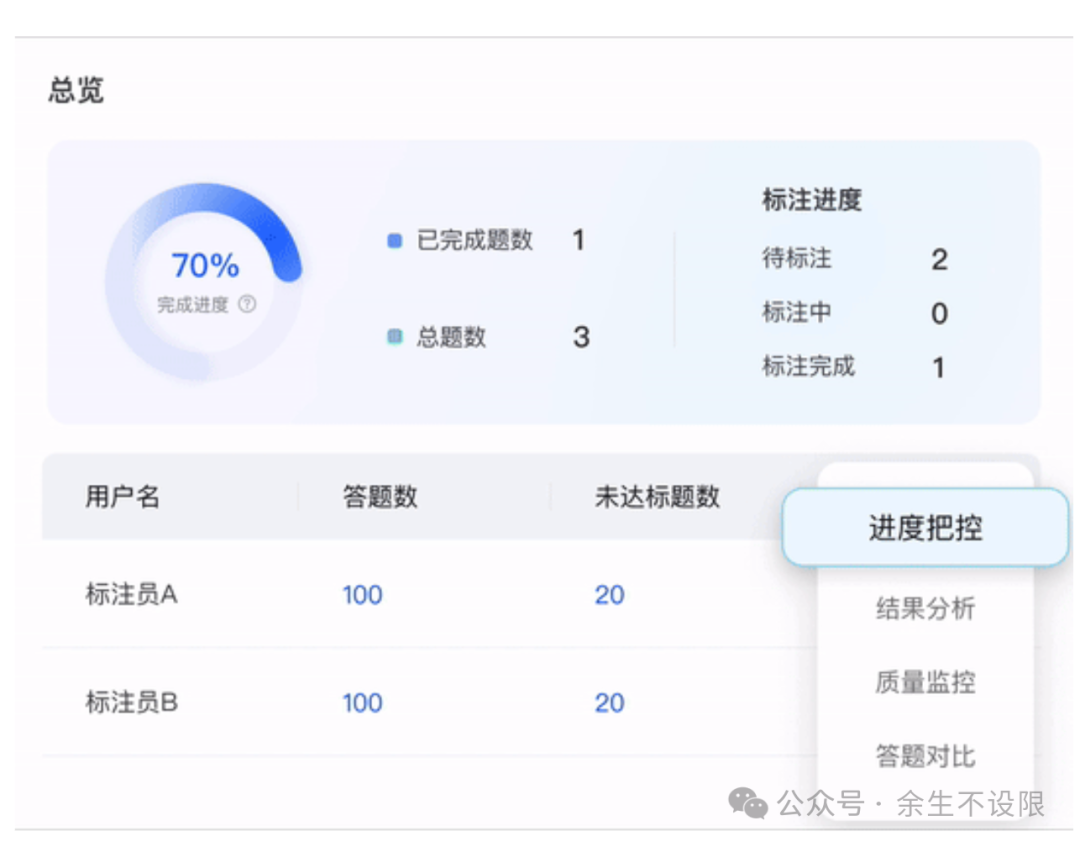Open 标注员B's 未达标题数 value 20
Viewport: 1080px width, 847px height.
[x=609, y=703]
